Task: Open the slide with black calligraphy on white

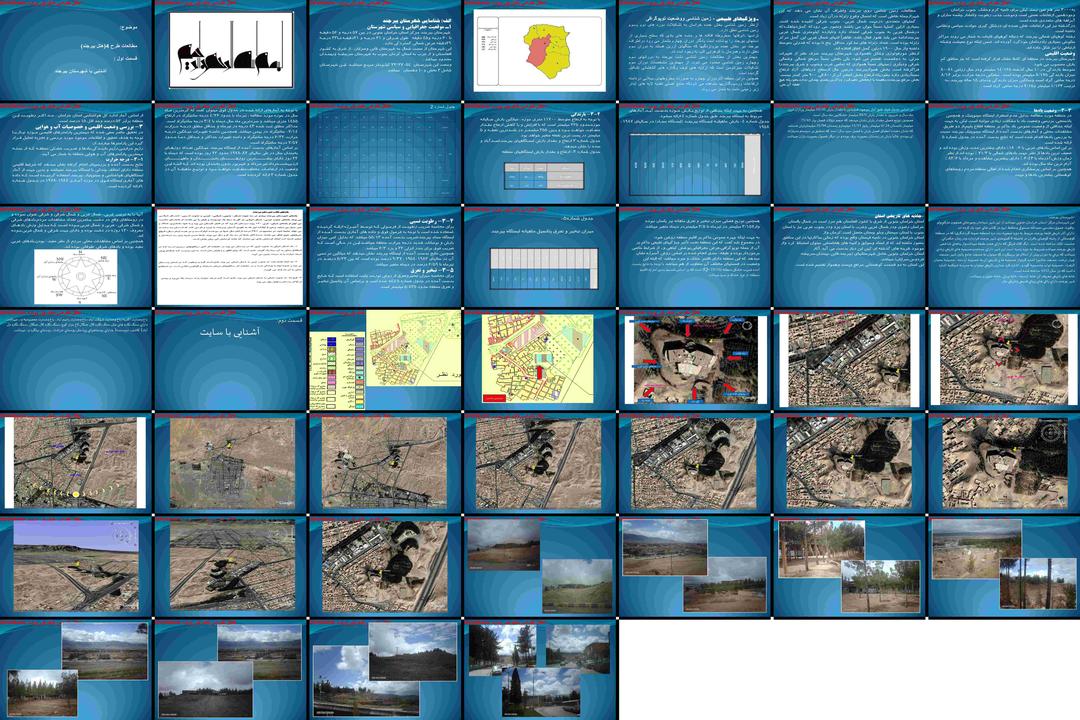Action: pos(231,51)
